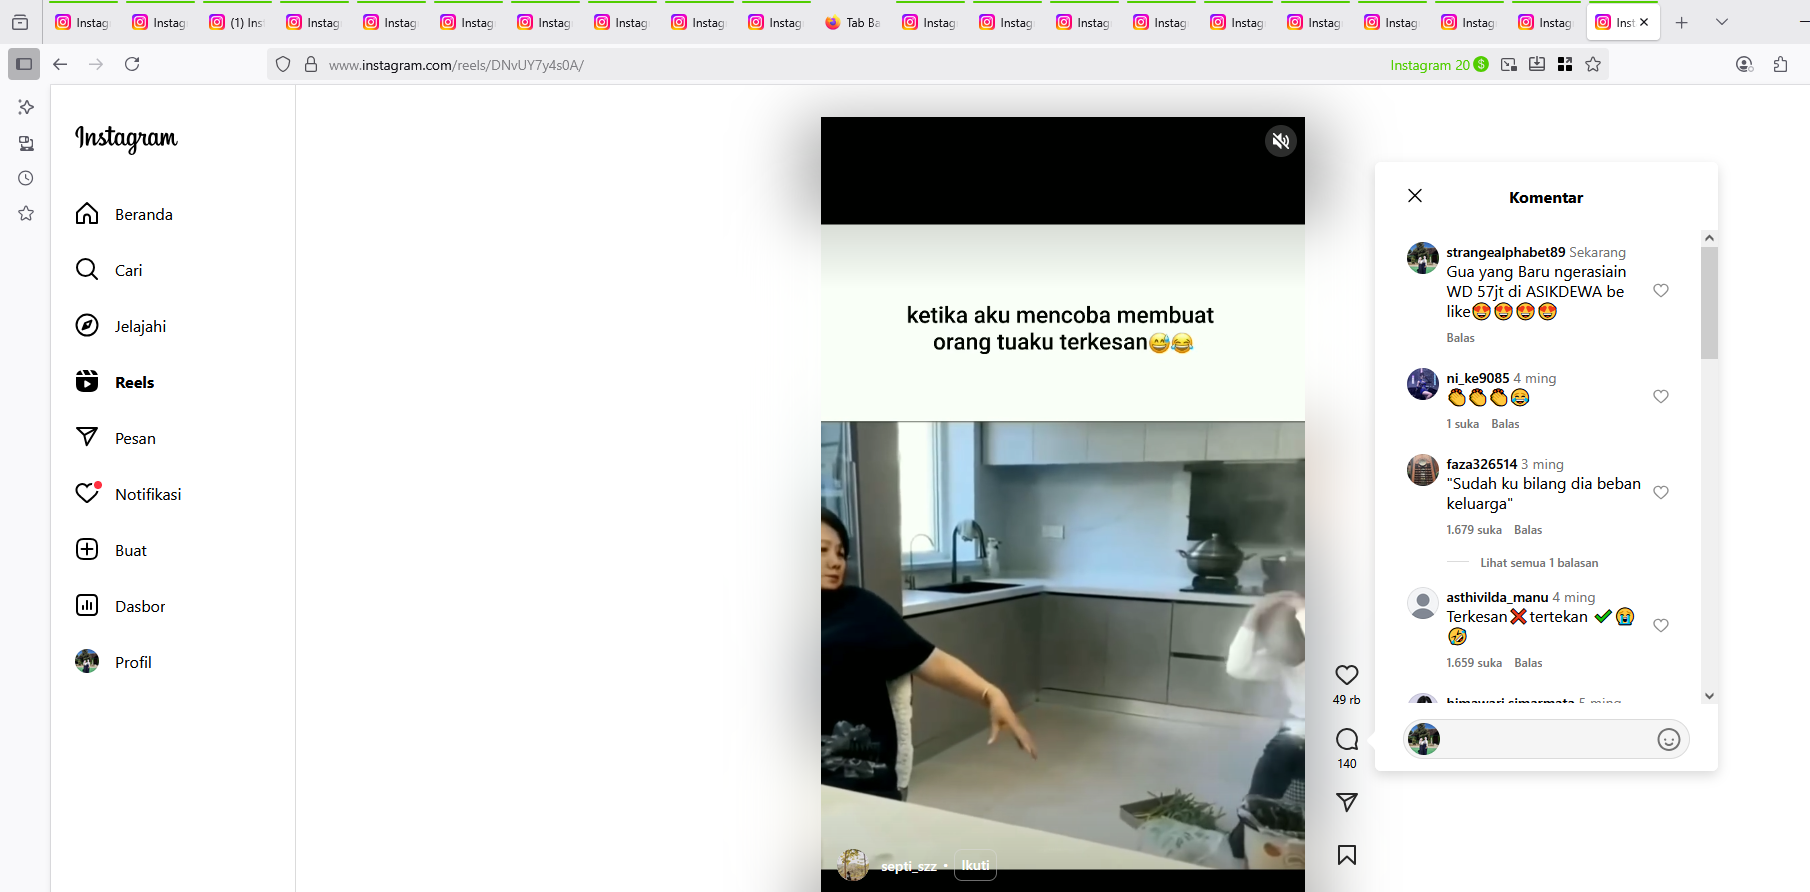Click the Instagram logo
The image size is (1810, 892).
click(126, 138)
